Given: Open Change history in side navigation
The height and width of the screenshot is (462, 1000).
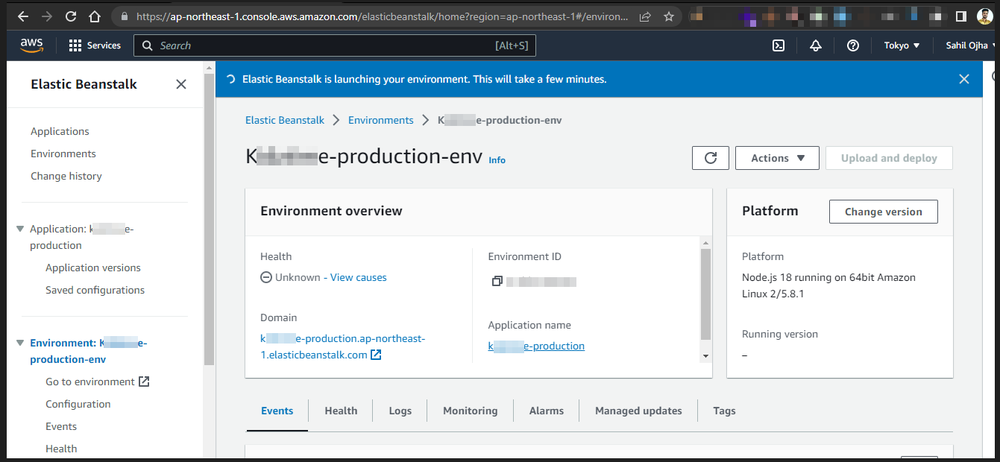Looking at the screenshot, I should [66, 176].
